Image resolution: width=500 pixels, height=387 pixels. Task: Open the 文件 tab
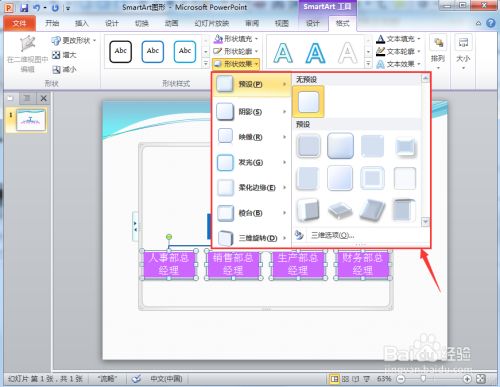(x=19, y=23)
